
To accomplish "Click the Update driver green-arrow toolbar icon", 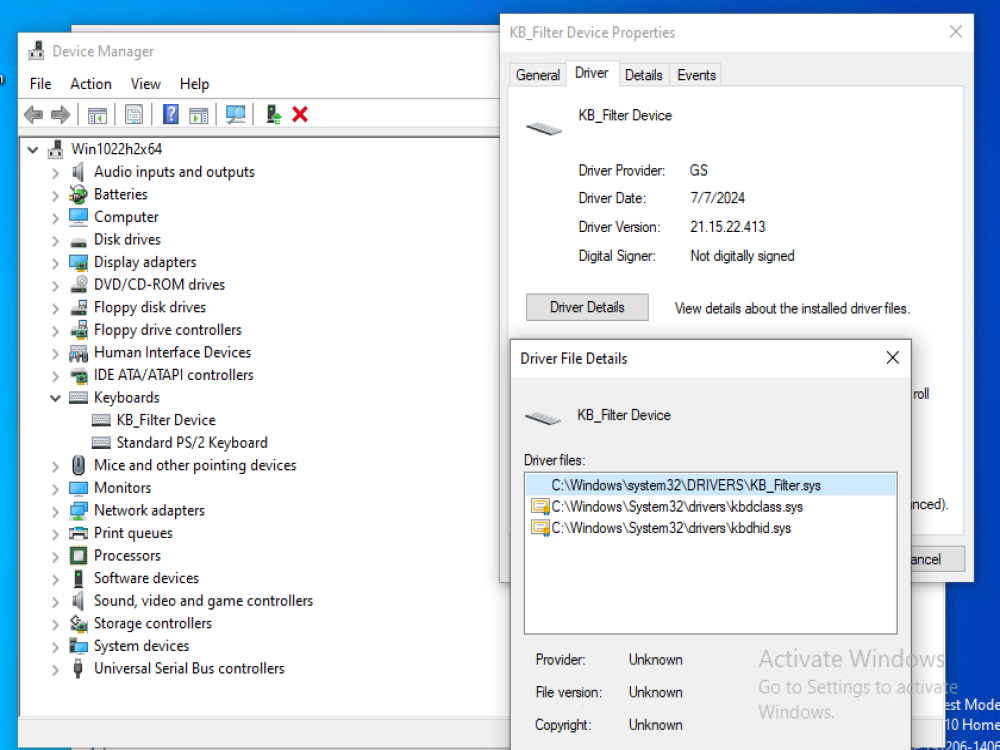I will click(x=274, y=115).
